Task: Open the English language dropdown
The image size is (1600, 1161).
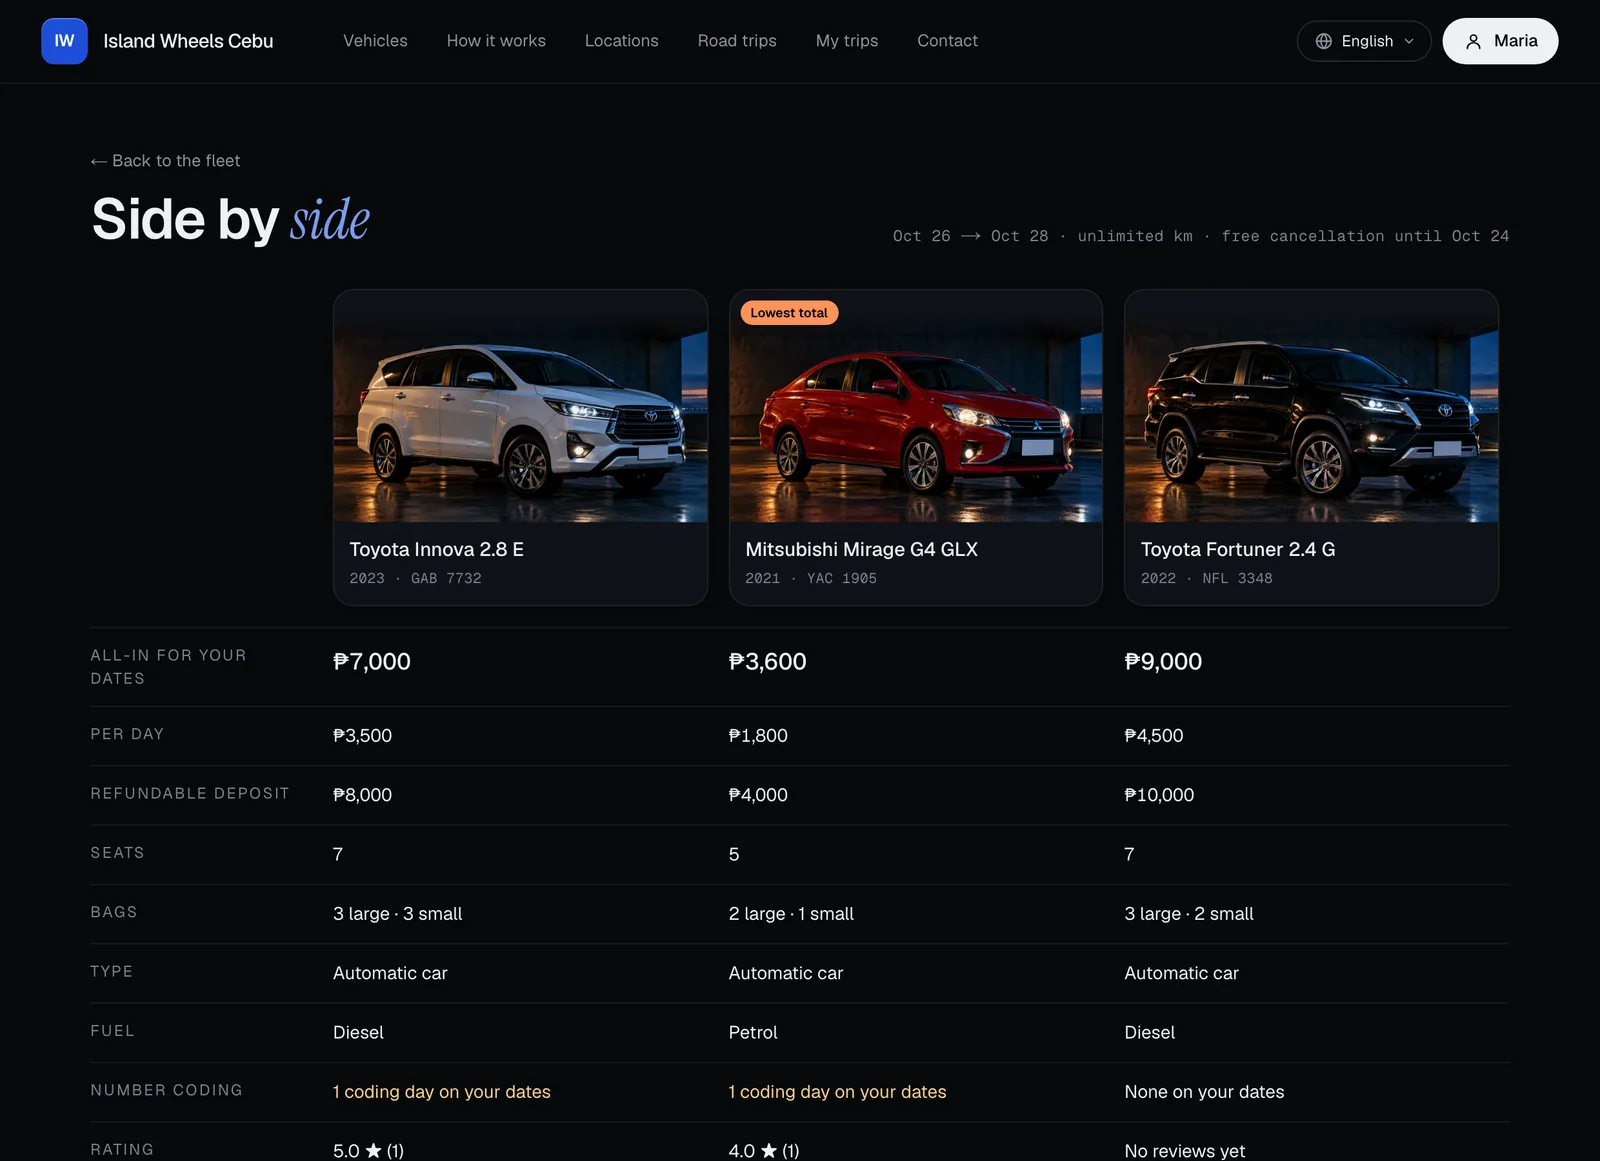Action: click(1364, 41)
